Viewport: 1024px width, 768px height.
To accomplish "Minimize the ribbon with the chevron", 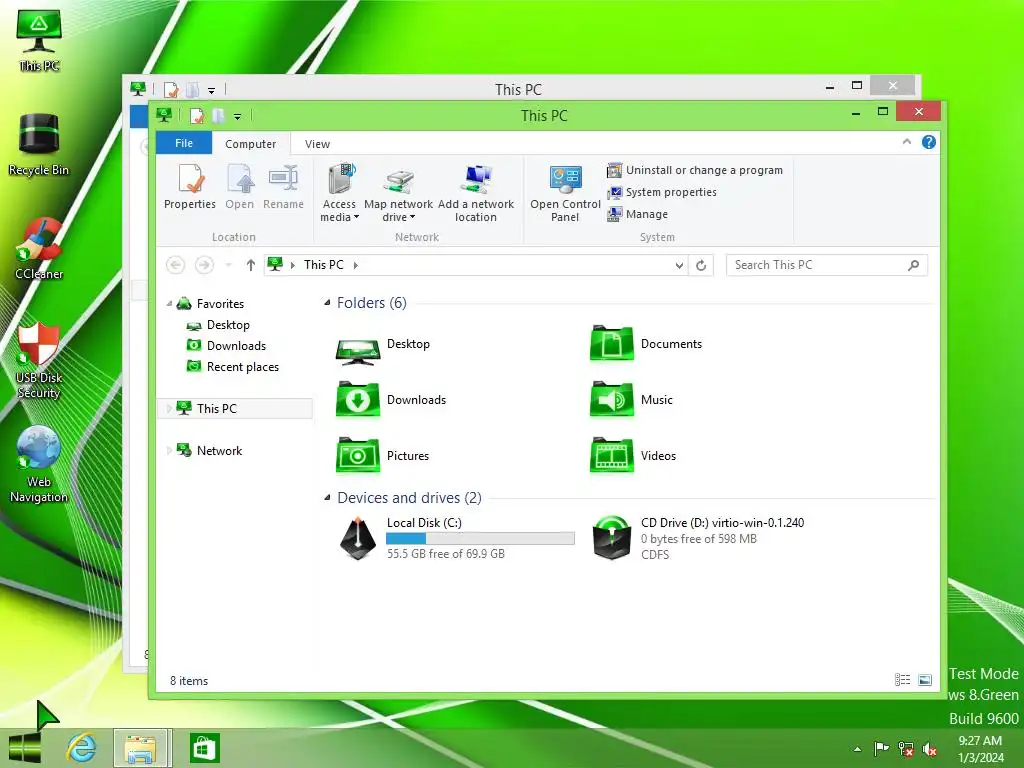I will tap(906, 142).
